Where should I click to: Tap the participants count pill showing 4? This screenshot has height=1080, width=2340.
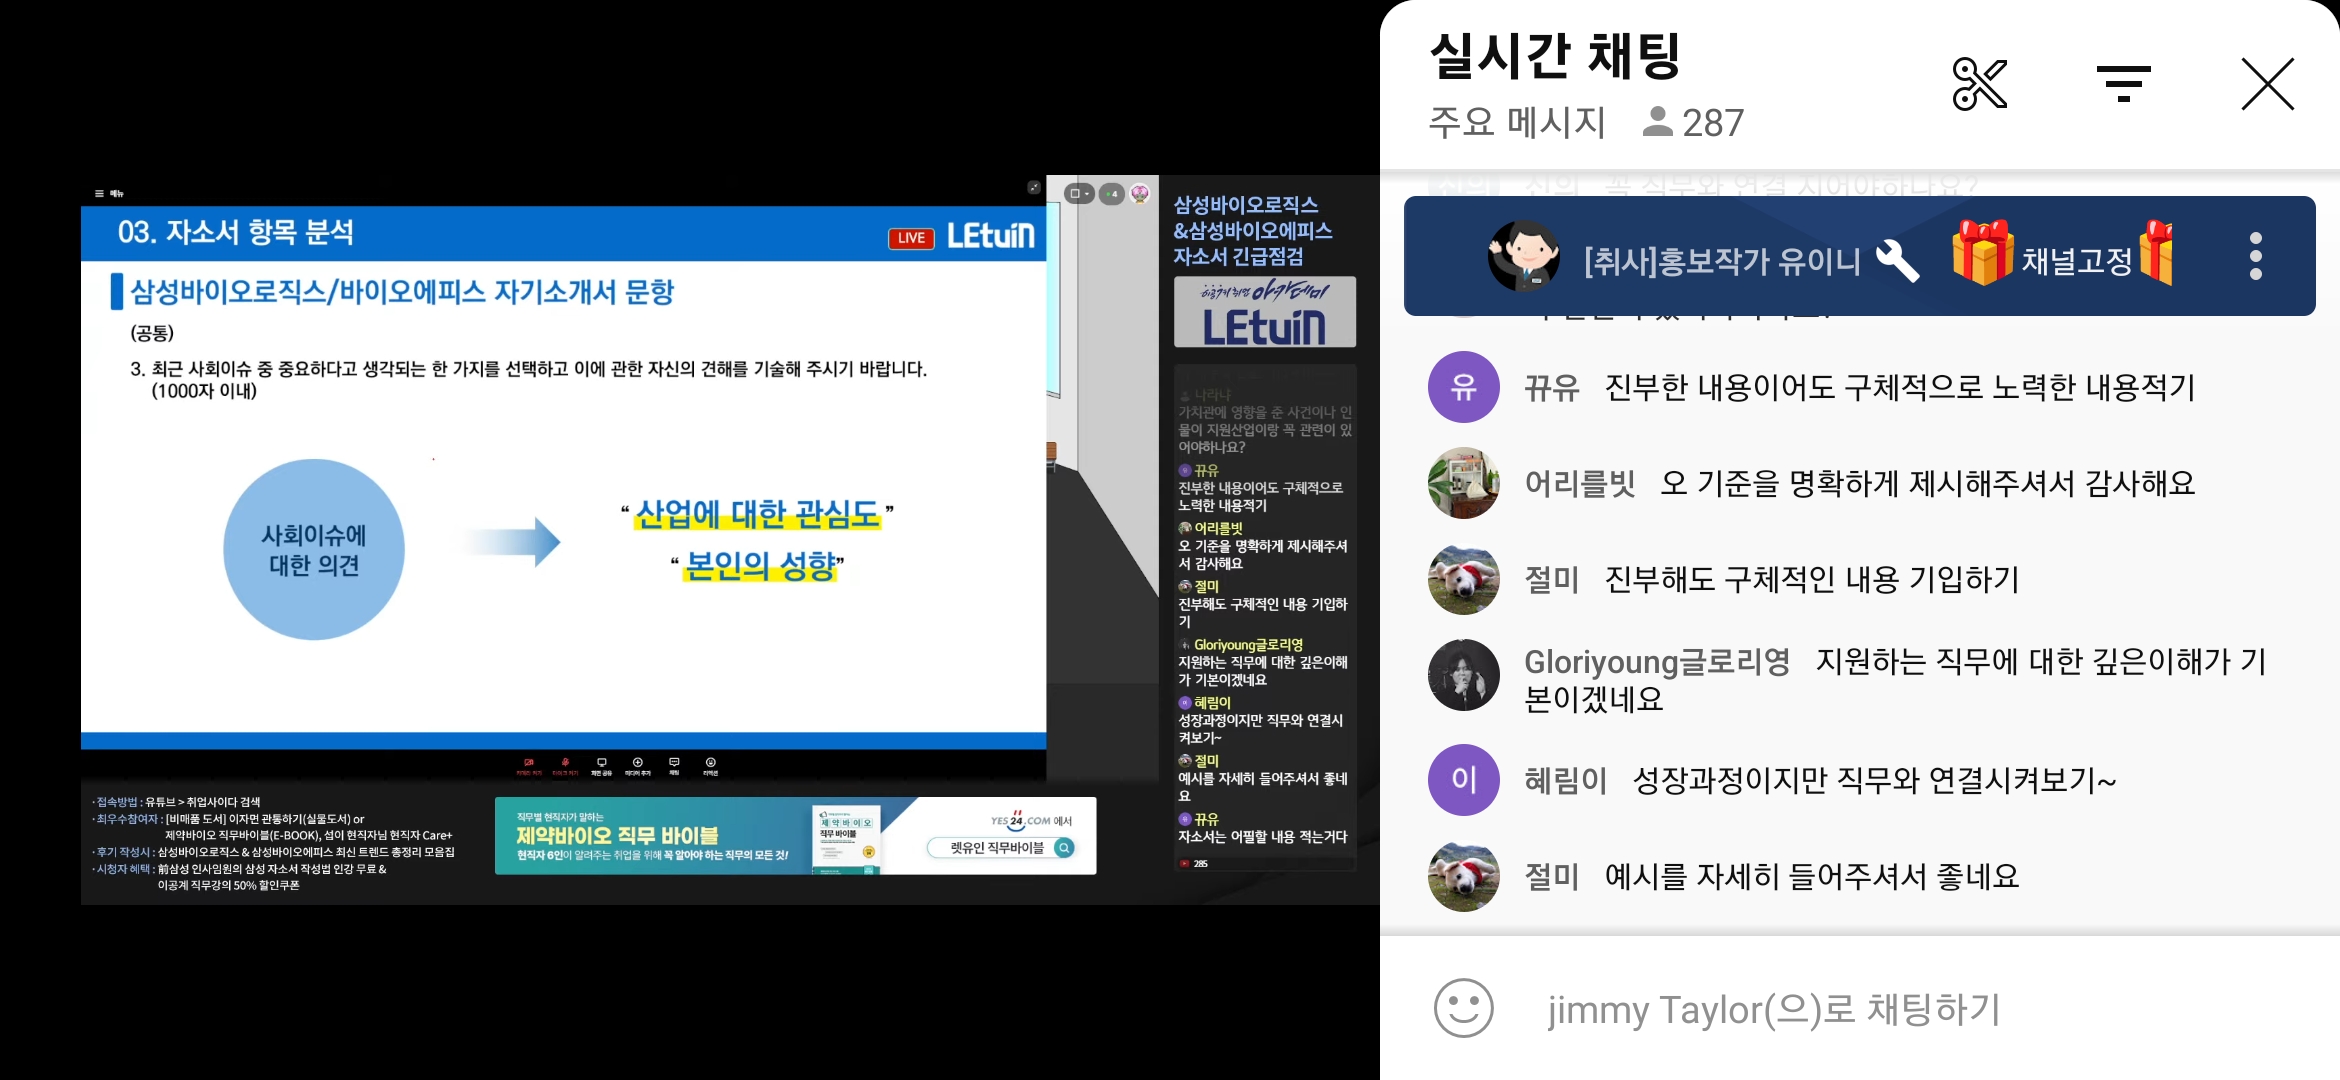pyautogui.click(x=1112, y=194)
